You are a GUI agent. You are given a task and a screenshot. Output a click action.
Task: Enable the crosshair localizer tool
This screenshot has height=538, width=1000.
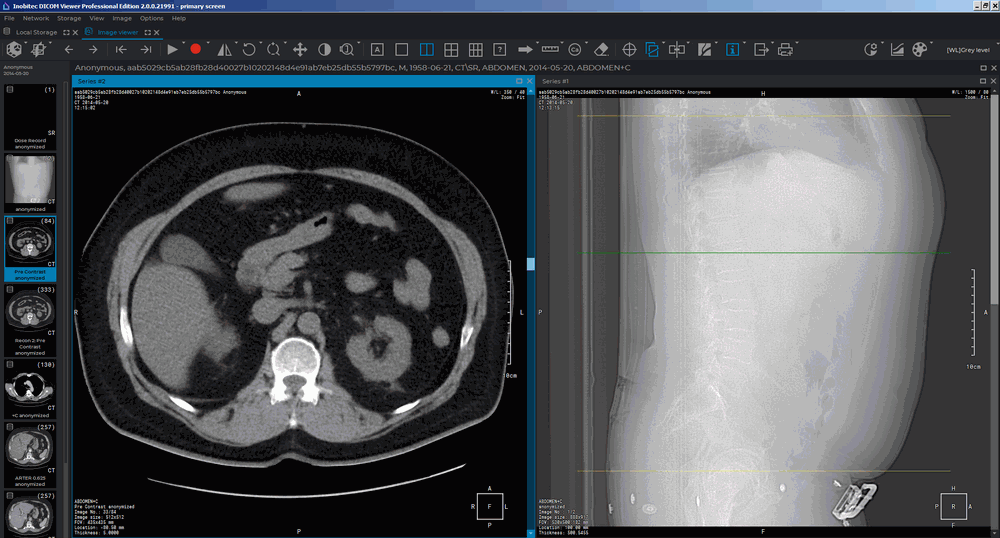[629, 49]
